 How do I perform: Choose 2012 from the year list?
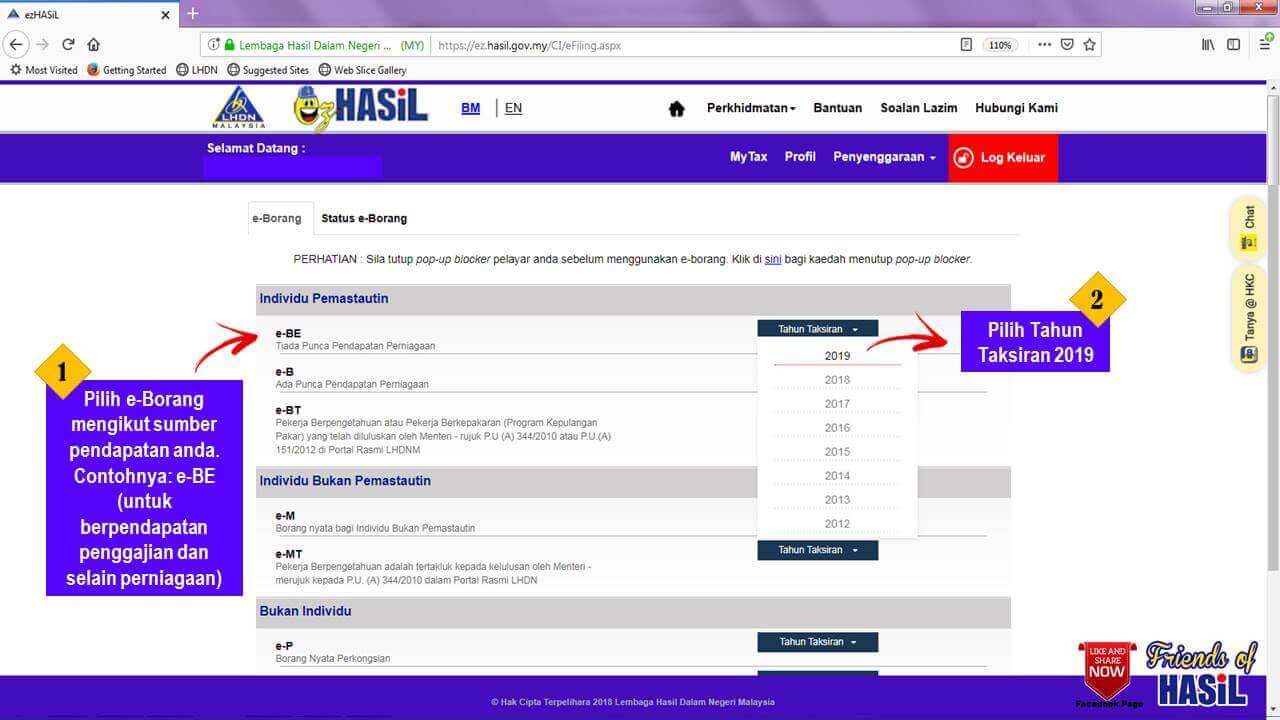[x=837, y=524]
